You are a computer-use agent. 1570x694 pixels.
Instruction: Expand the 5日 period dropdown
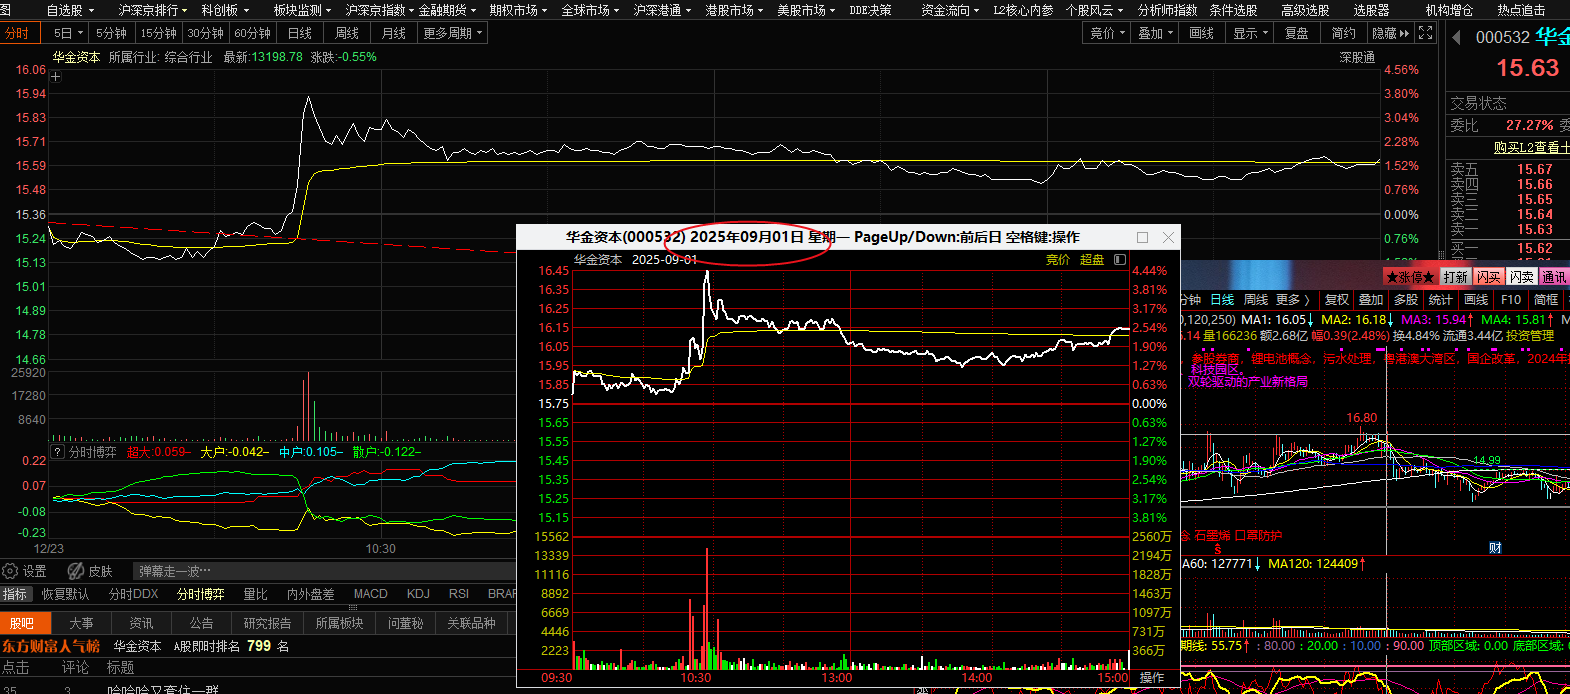tap(68, 33)
